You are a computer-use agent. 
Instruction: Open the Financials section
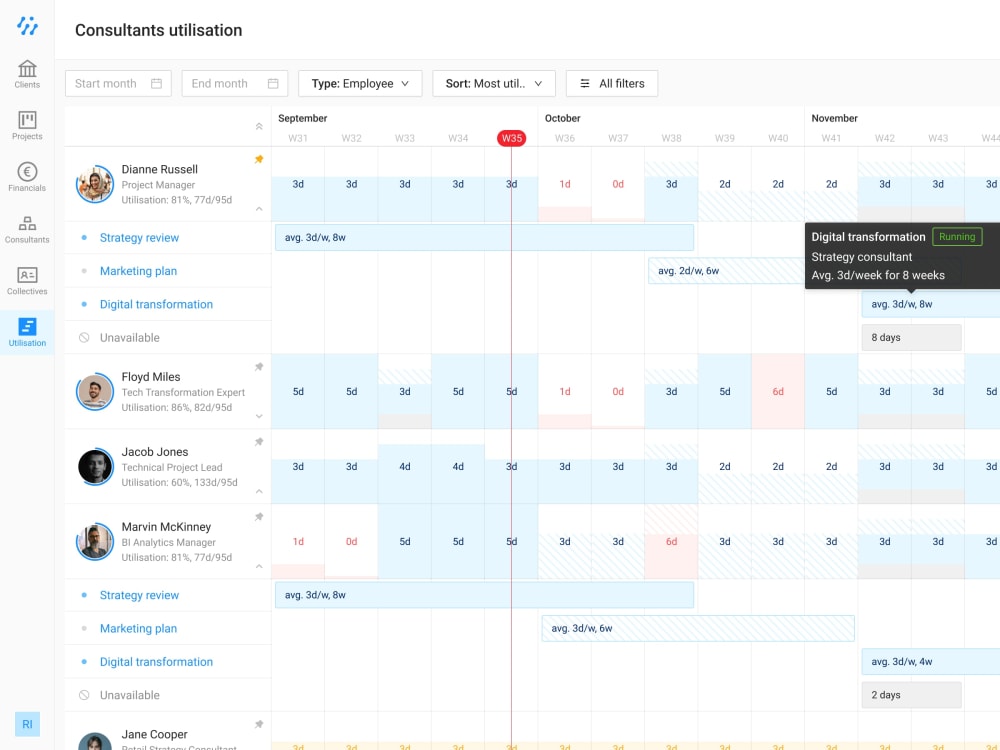coord(27,177)
